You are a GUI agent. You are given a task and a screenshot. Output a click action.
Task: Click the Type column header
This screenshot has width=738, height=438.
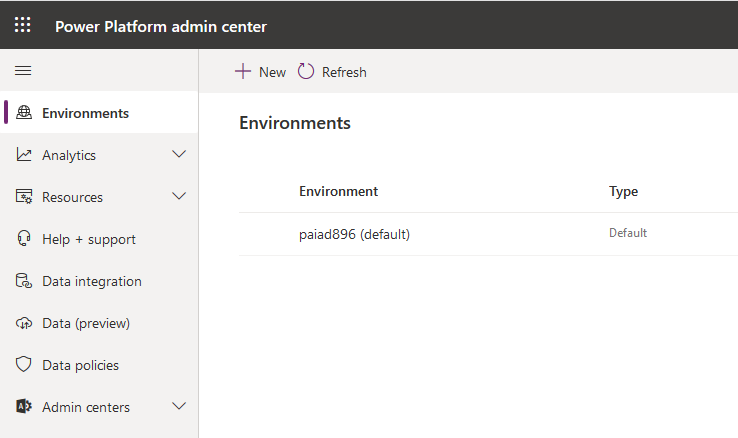623,191
